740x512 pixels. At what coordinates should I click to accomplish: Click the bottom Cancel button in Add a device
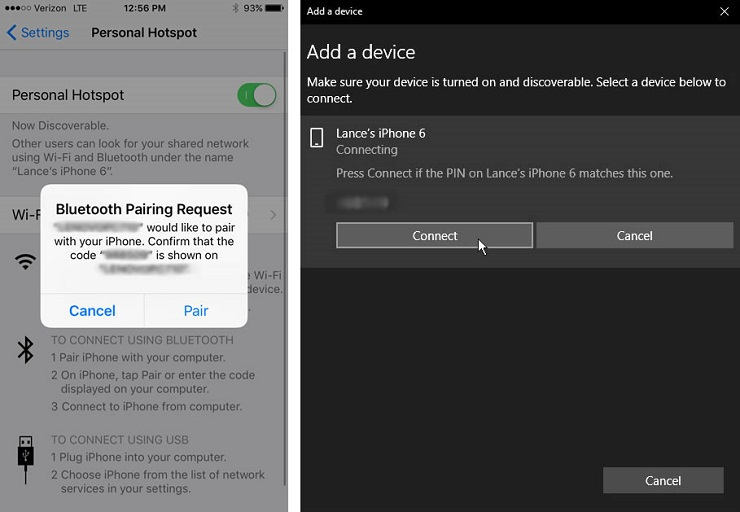click(x=663, y=480)
